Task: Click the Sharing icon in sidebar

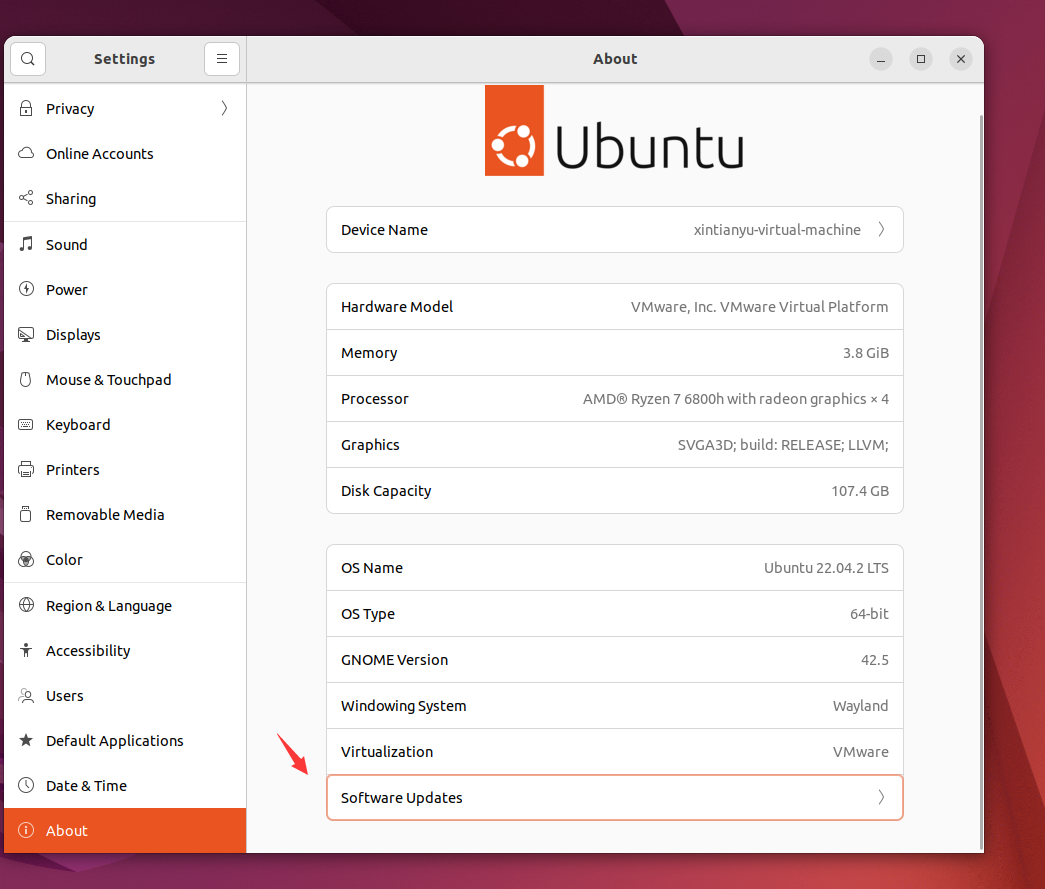Action: pyautogui.click(x=26, y=198)
